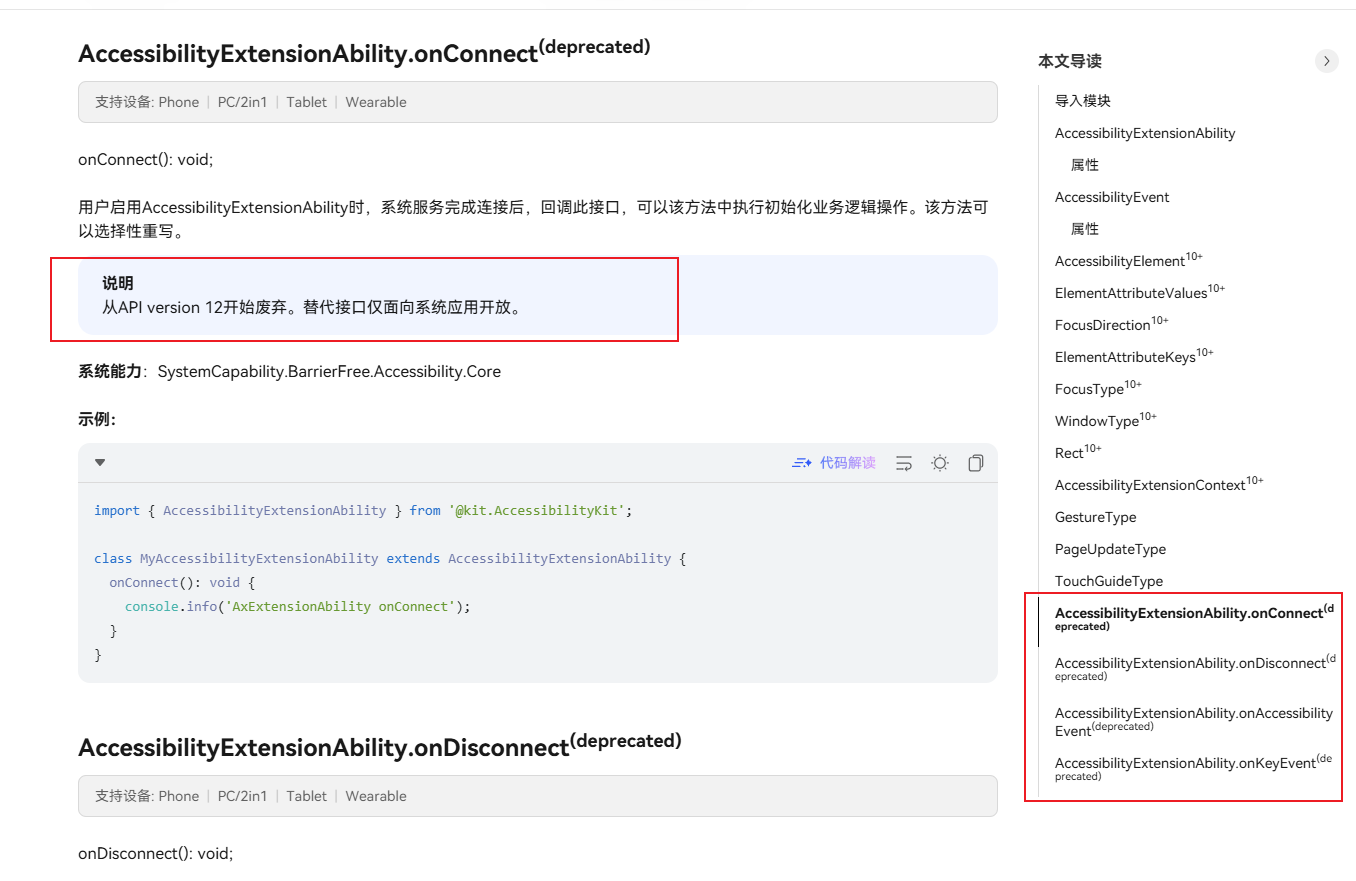This screenshot has width=1356, height=881.
Task: Click the 'onConnect(): void;' signature text
Action: pos(146,159)
